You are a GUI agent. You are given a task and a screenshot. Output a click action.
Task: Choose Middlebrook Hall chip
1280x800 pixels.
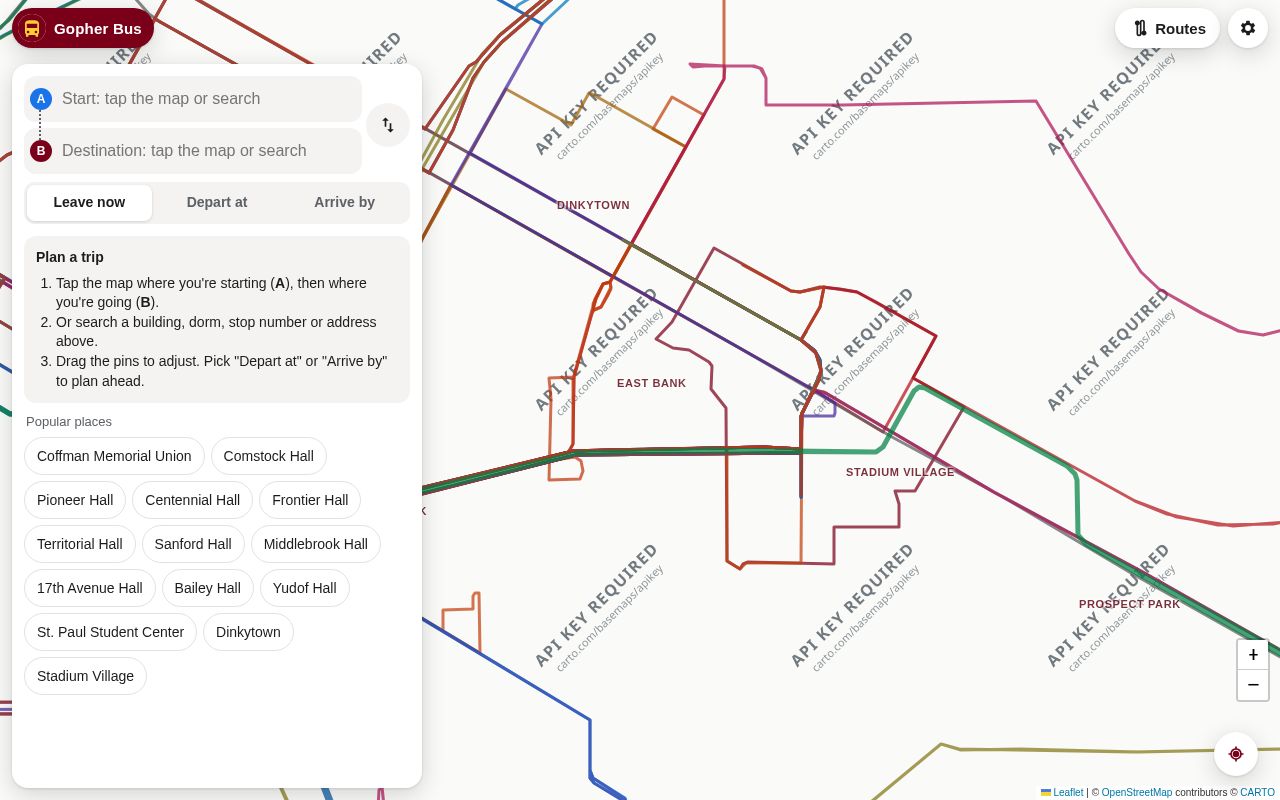point(316,544)
